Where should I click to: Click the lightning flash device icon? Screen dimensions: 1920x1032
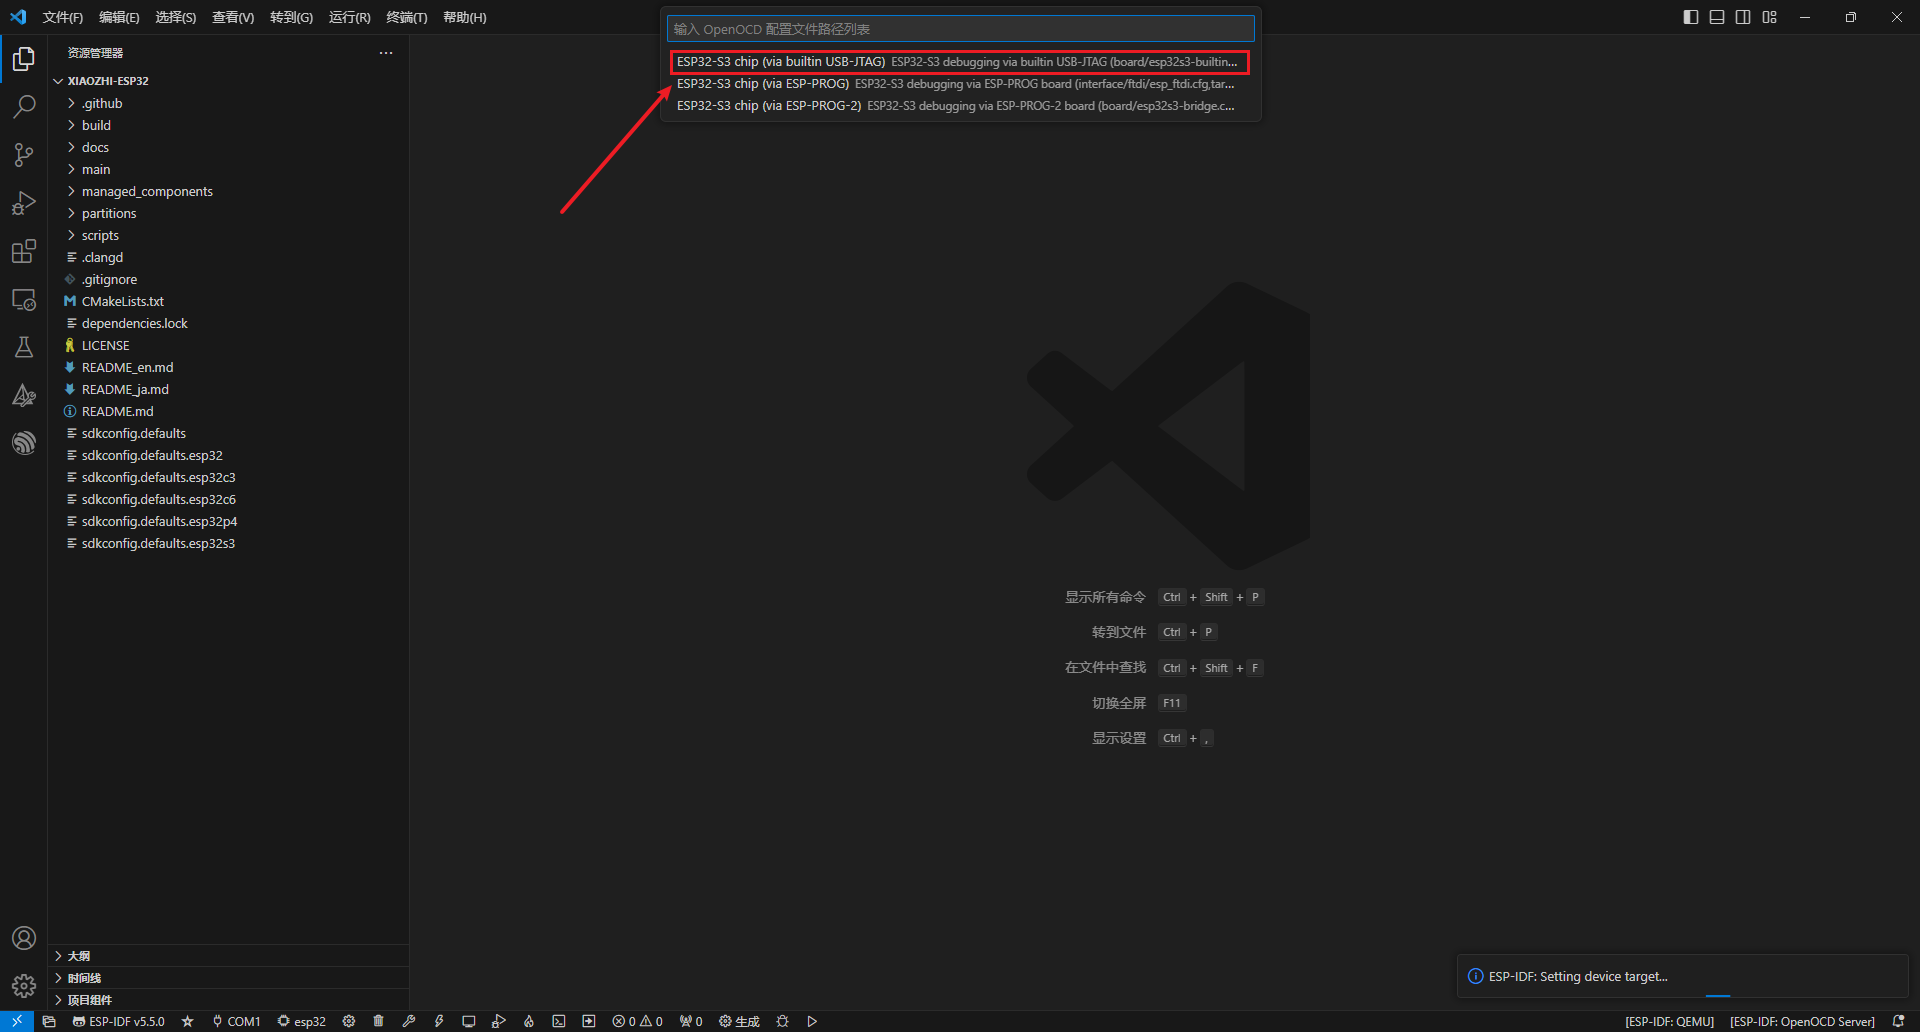tap(439, 1021)
